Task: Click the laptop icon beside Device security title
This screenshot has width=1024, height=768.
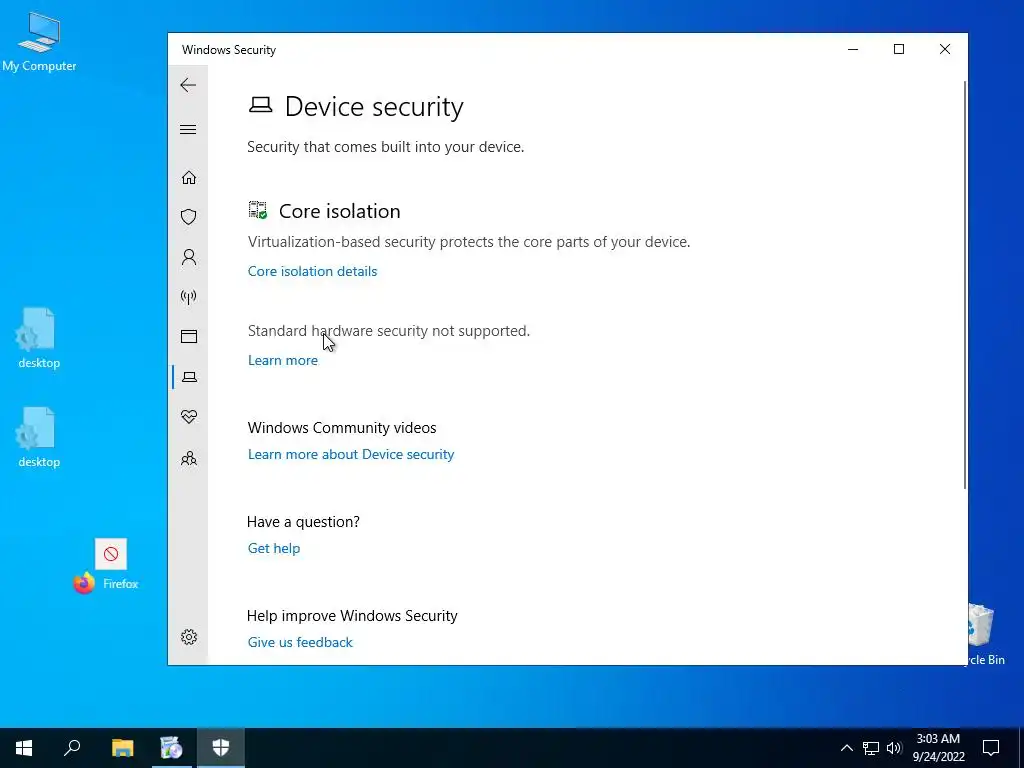Action: 261,104
